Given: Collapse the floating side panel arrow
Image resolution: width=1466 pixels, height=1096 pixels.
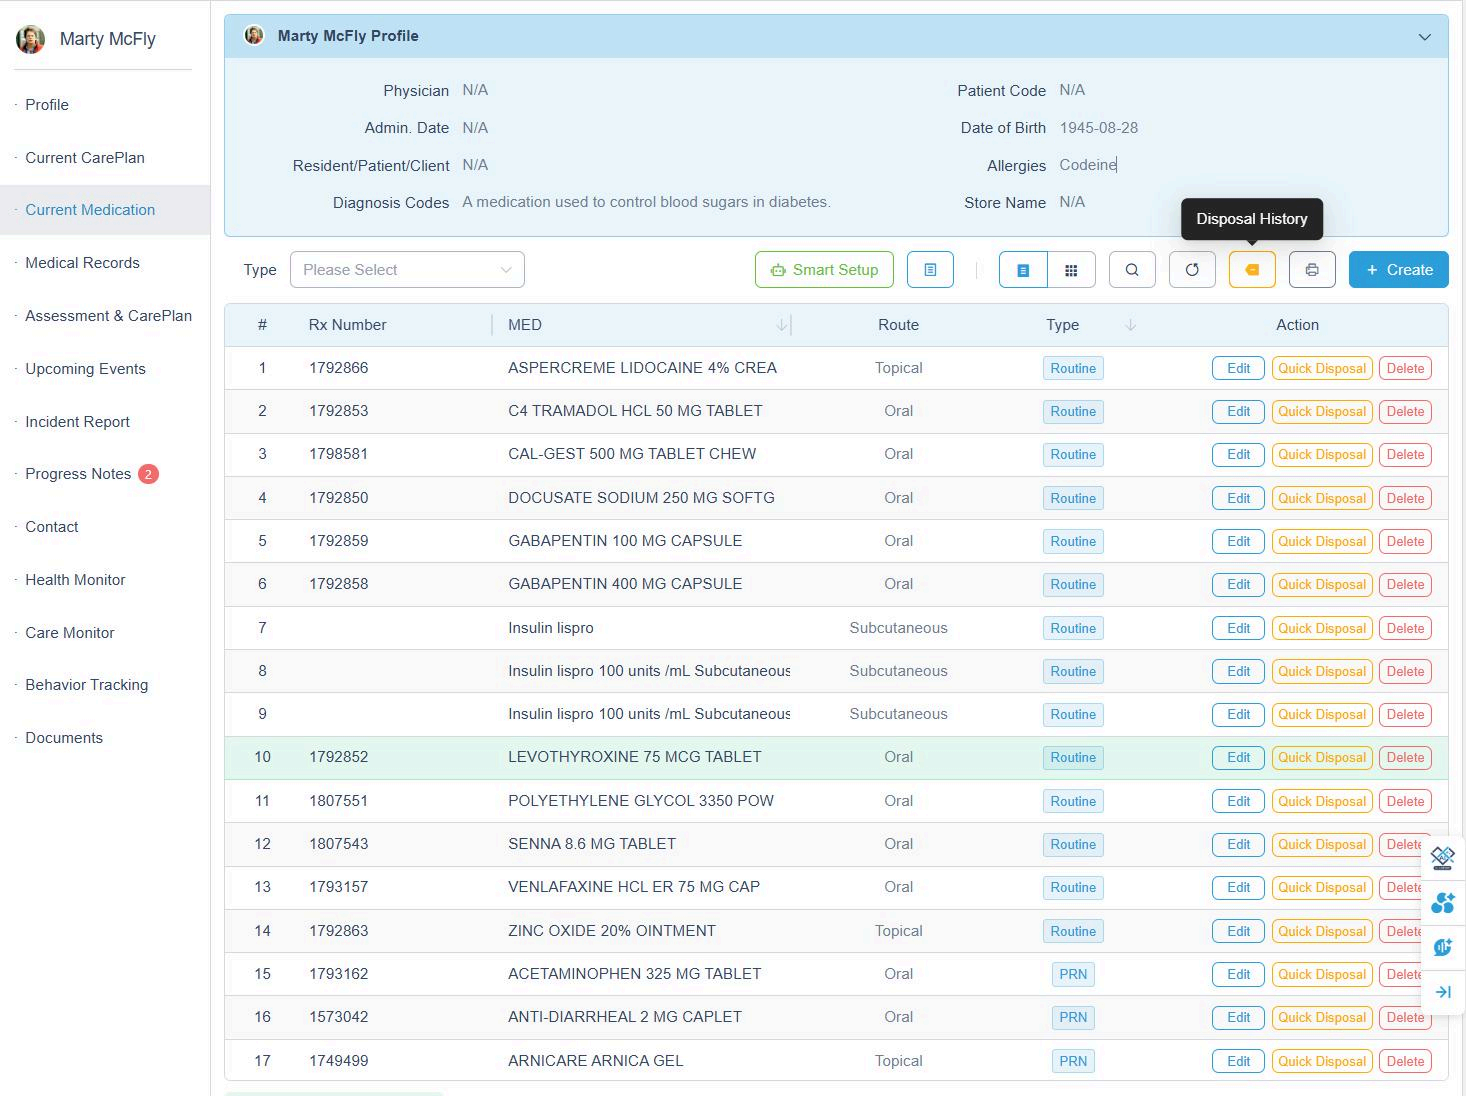Looking at the screenshot, I should 1443,992.
